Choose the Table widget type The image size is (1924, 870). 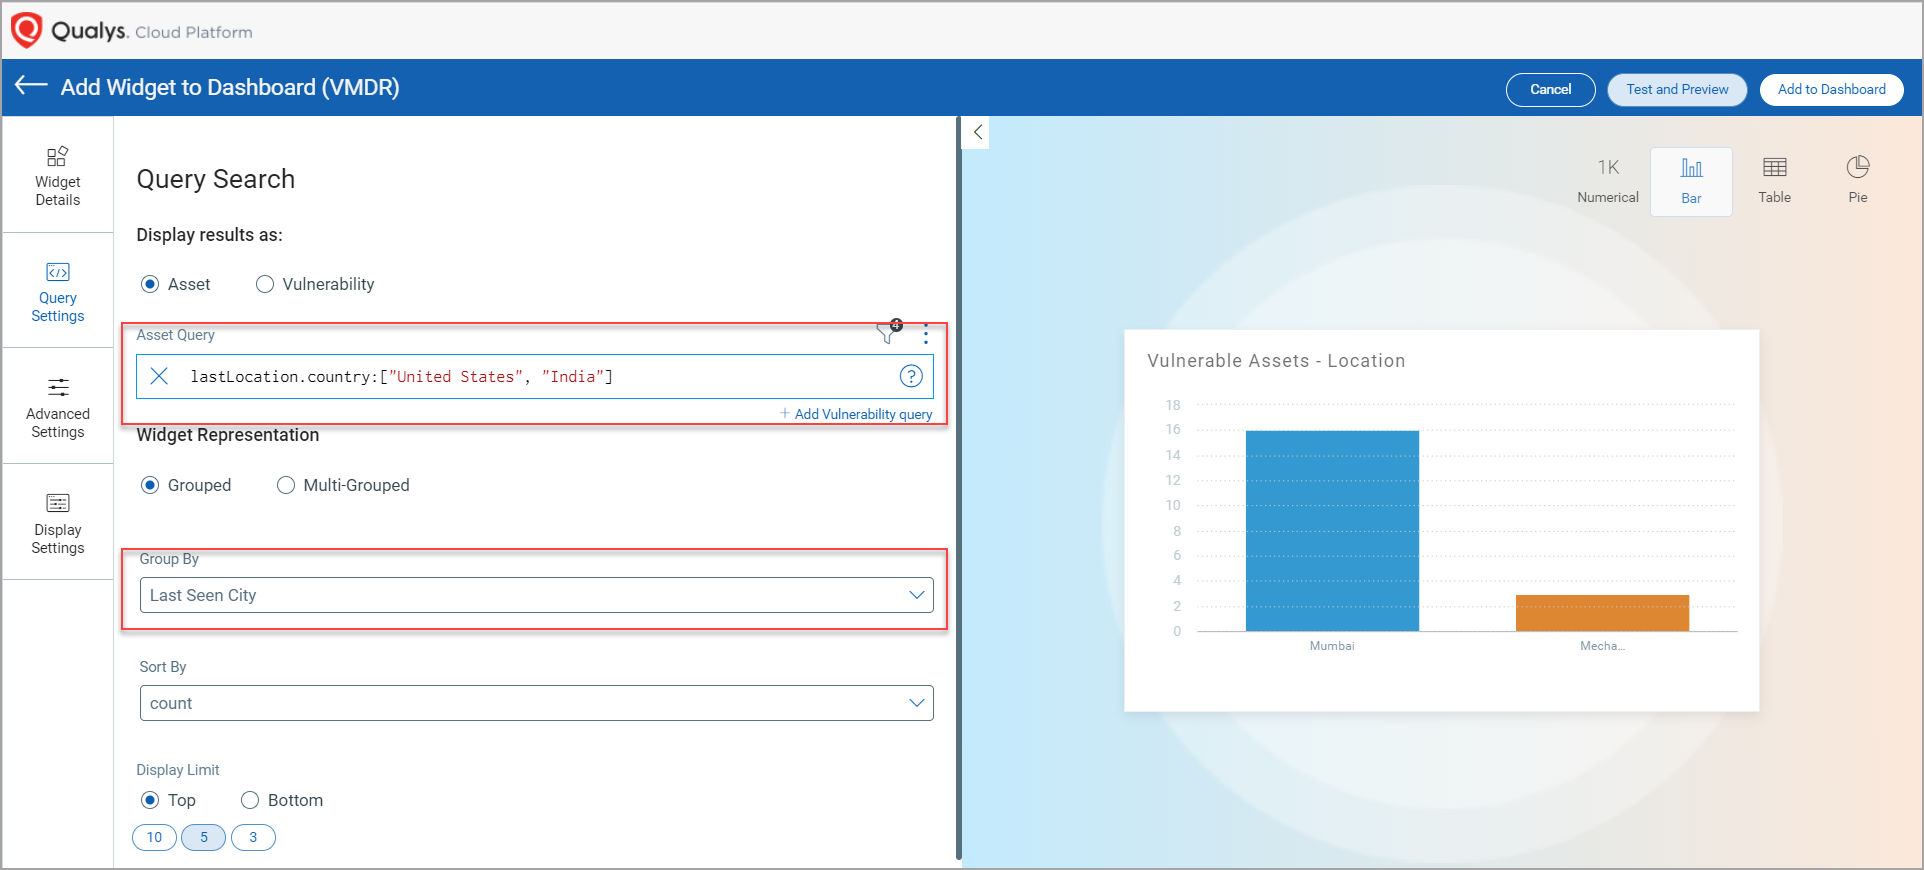pyautogui.click(x=1775, y=181)
